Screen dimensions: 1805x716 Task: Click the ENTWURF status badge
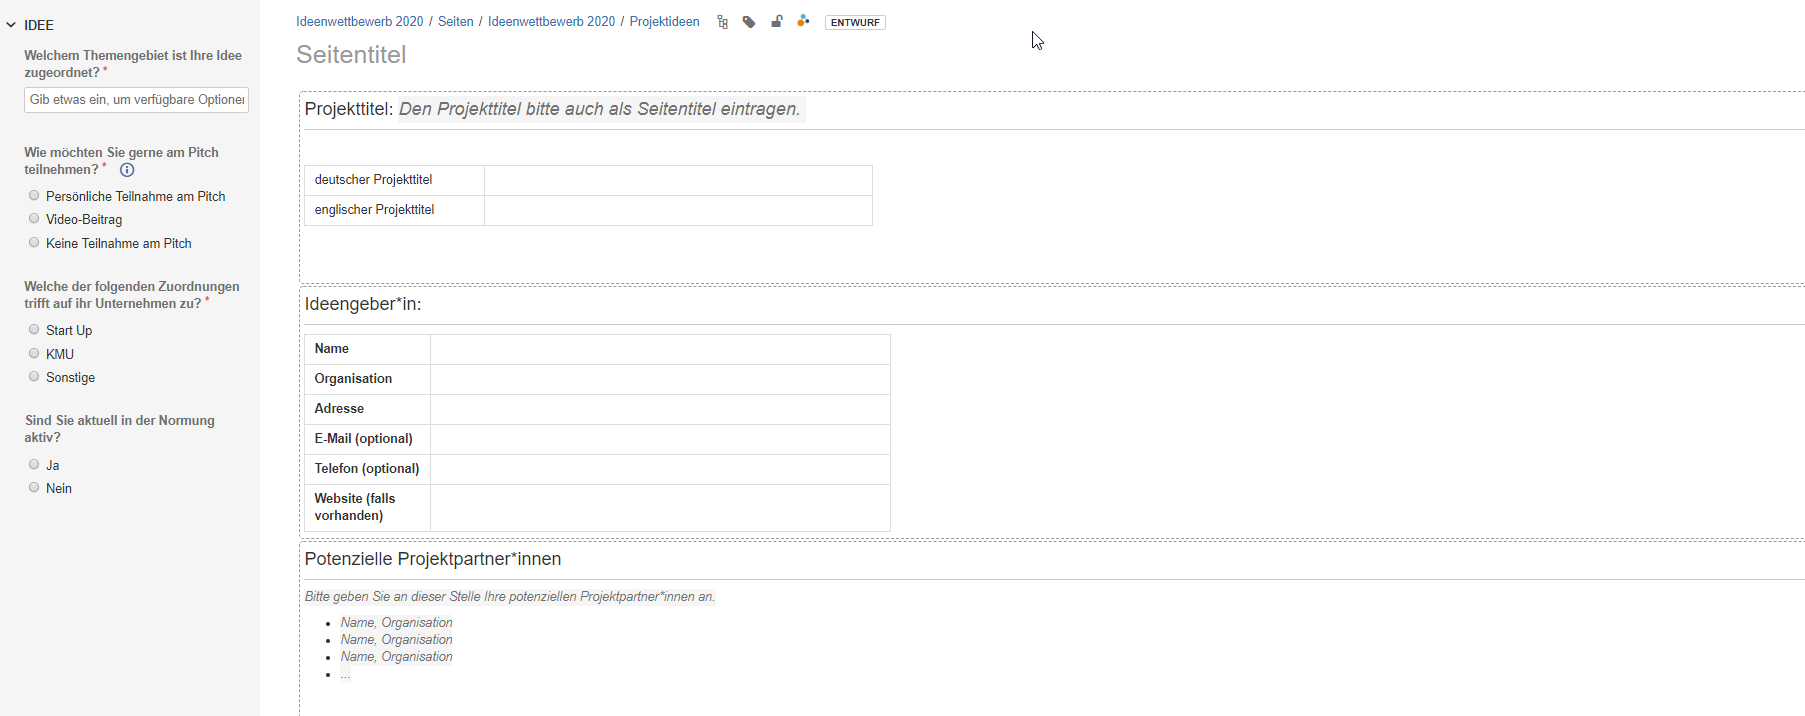click(855, 22)
